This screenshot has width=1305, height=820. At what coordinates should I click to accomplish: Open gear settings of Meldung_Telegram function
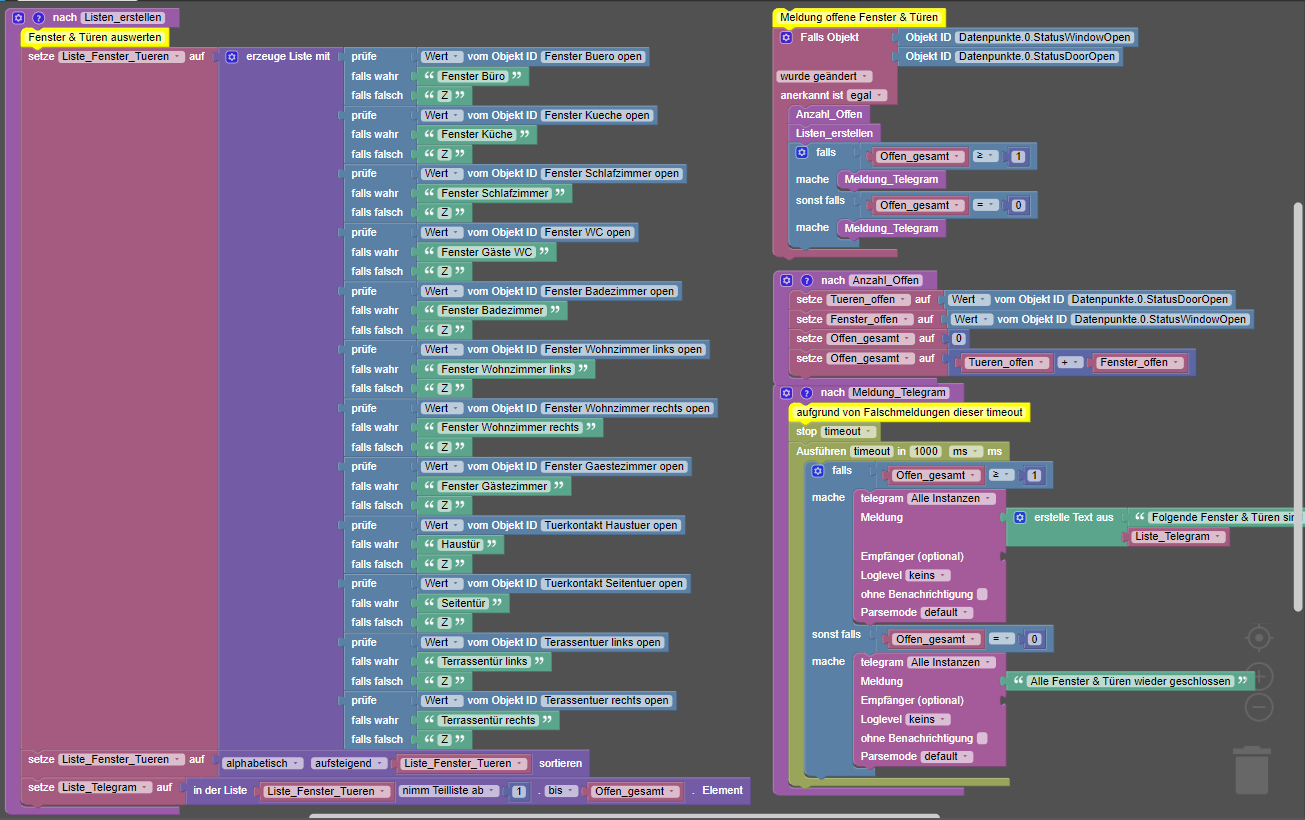click(786, 392)
